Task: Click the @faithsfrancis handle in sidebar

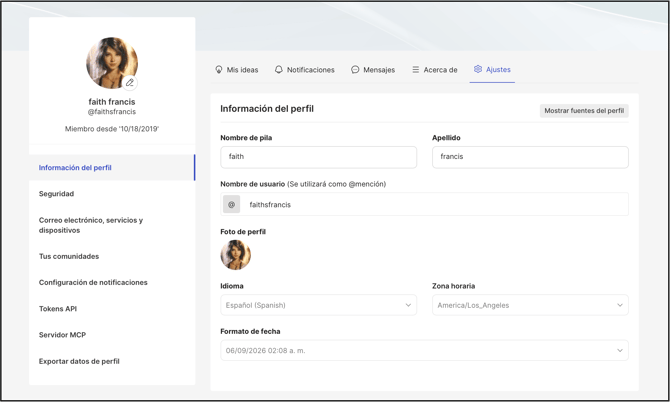Action: pos(112,112)
